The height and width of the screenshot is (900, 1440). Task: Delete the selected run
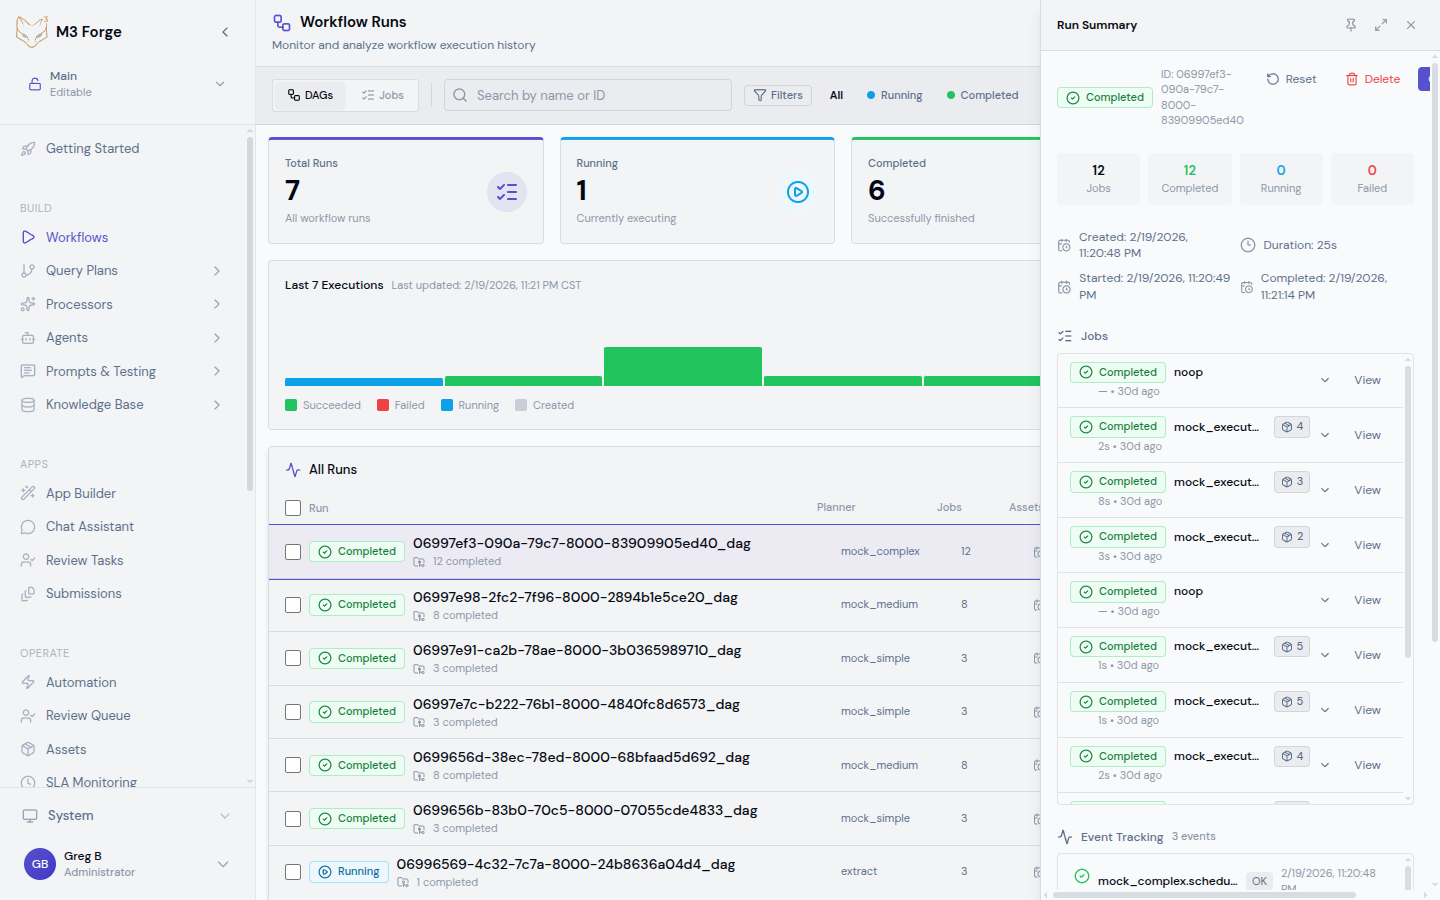[1372, 78]
